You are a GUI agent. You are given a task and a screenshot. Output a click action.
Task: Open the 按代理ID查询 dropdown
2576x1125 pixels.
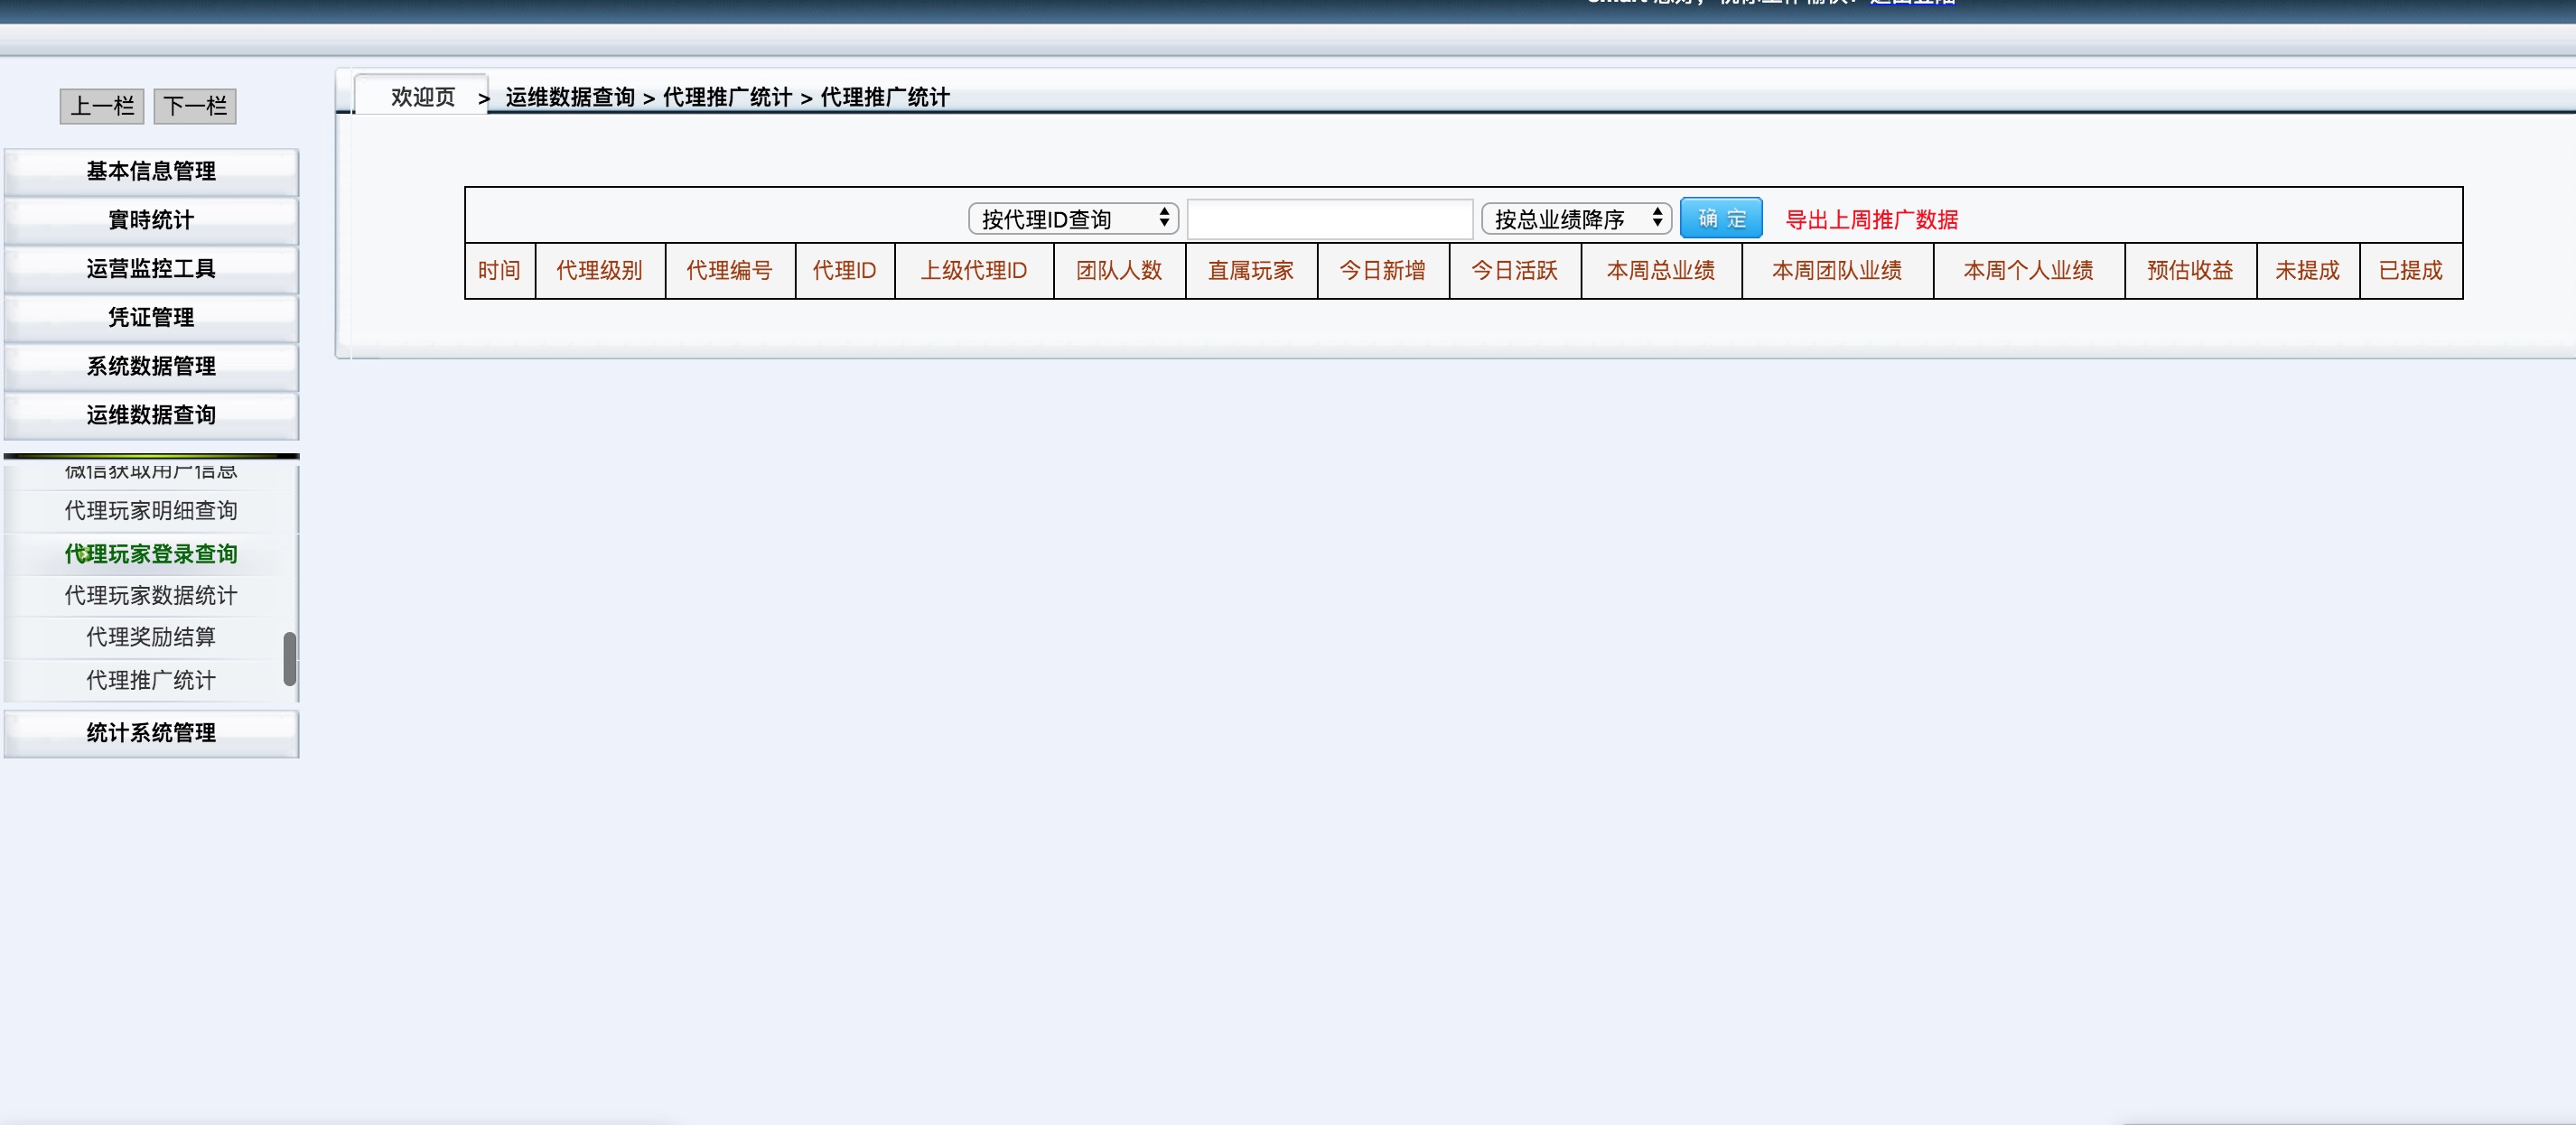[1072, 219]
